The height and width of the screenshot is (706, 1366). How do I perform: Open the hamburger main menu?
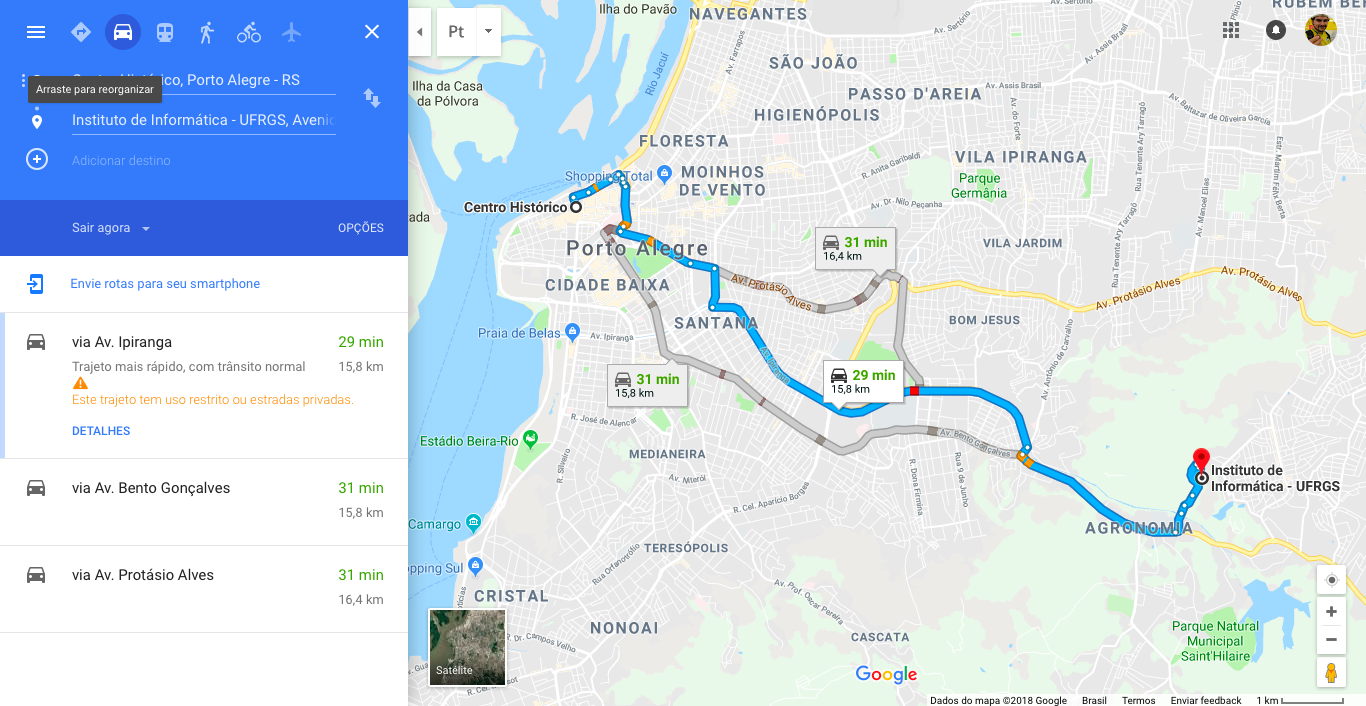click(x=36, y=32)
